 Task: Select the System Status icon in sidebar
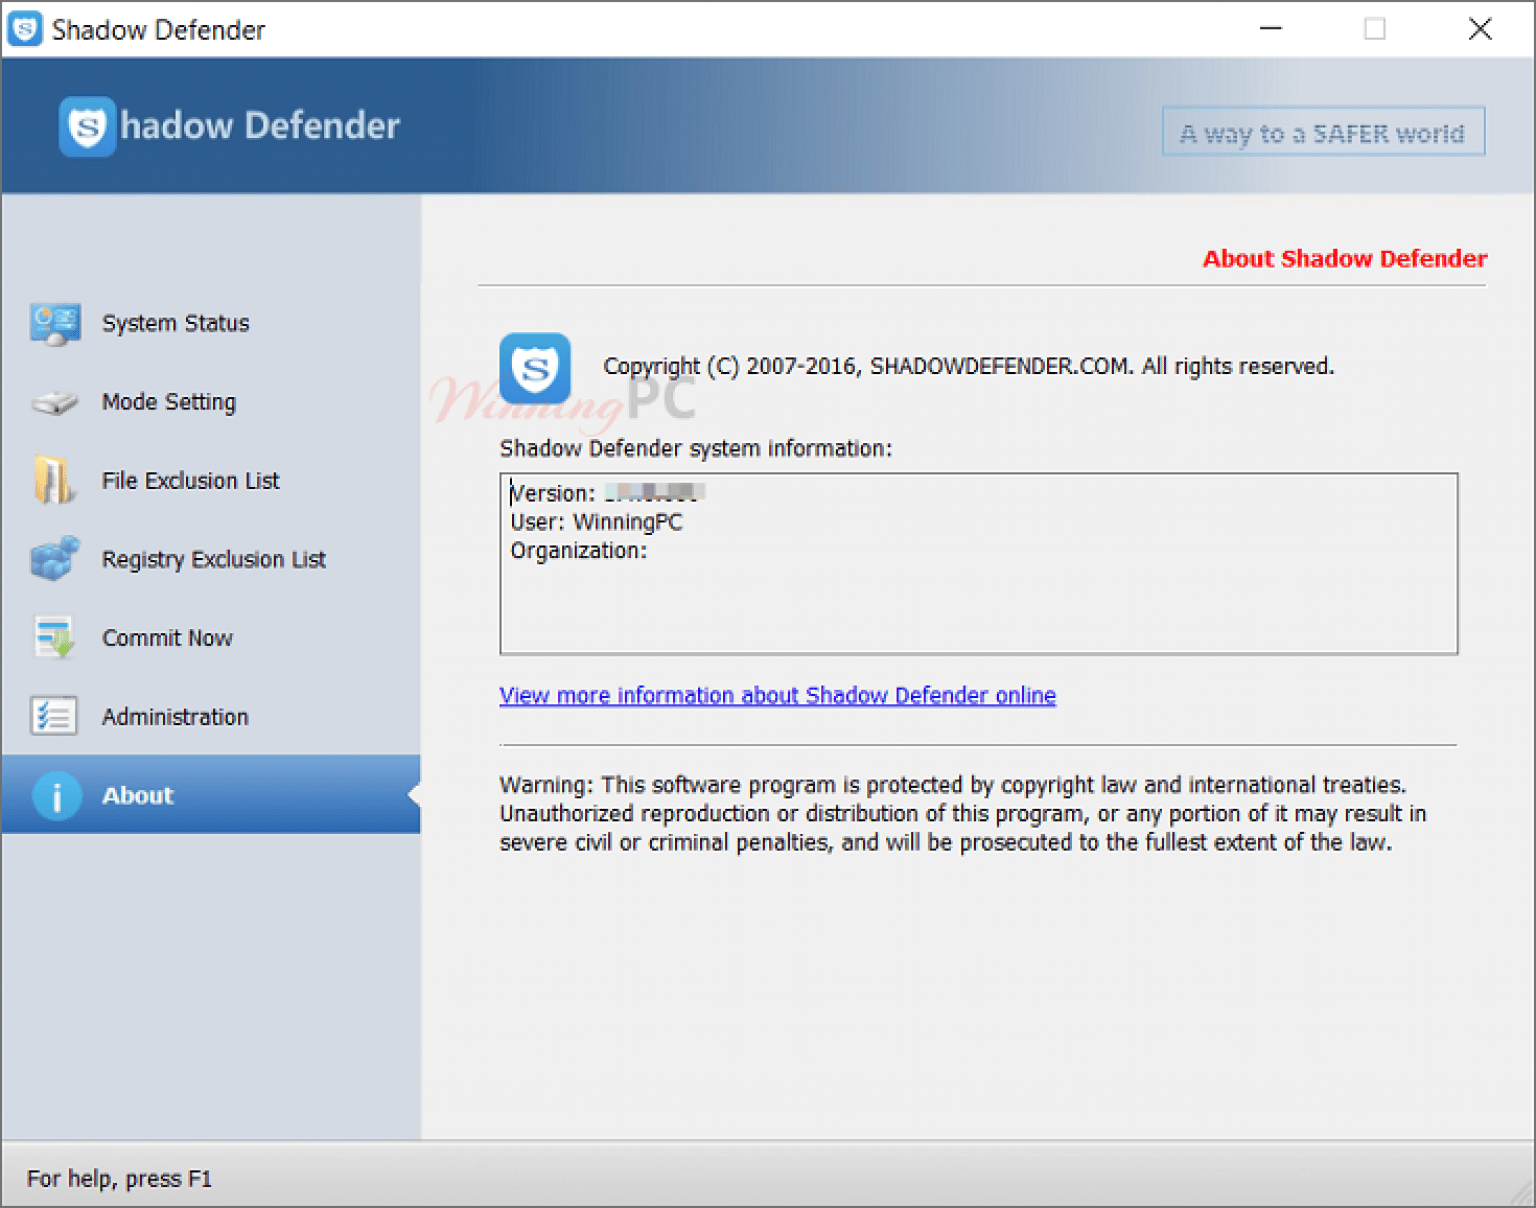click(x=56, y=322)
